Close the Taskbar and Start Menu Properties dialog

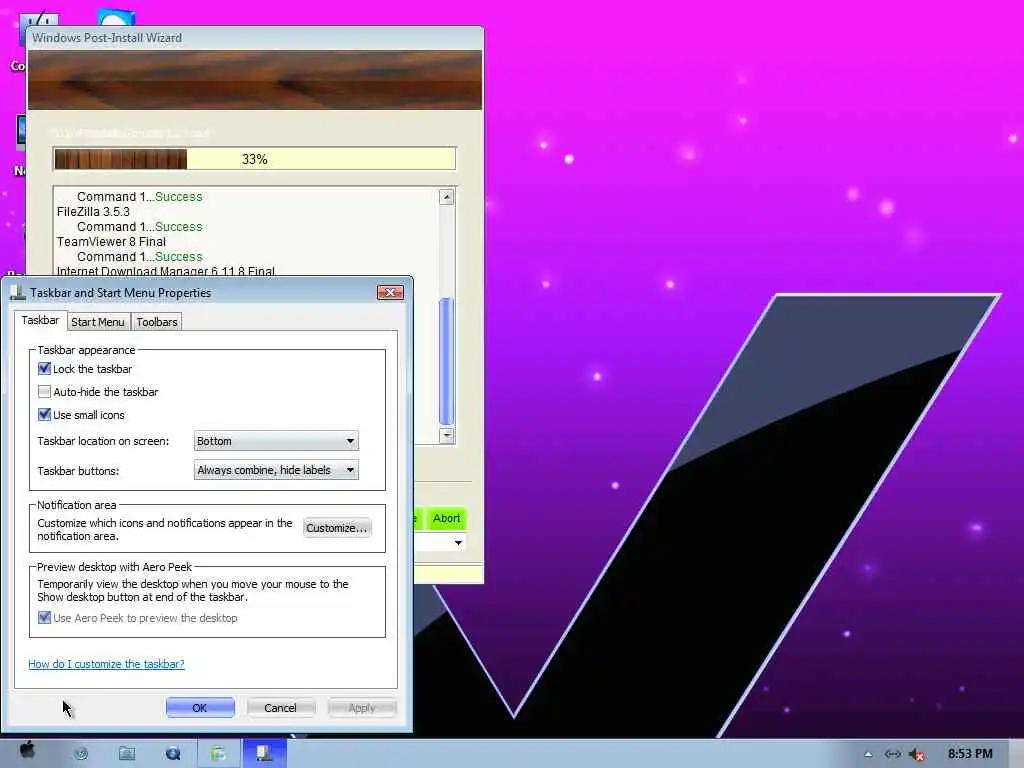point(391,292)
